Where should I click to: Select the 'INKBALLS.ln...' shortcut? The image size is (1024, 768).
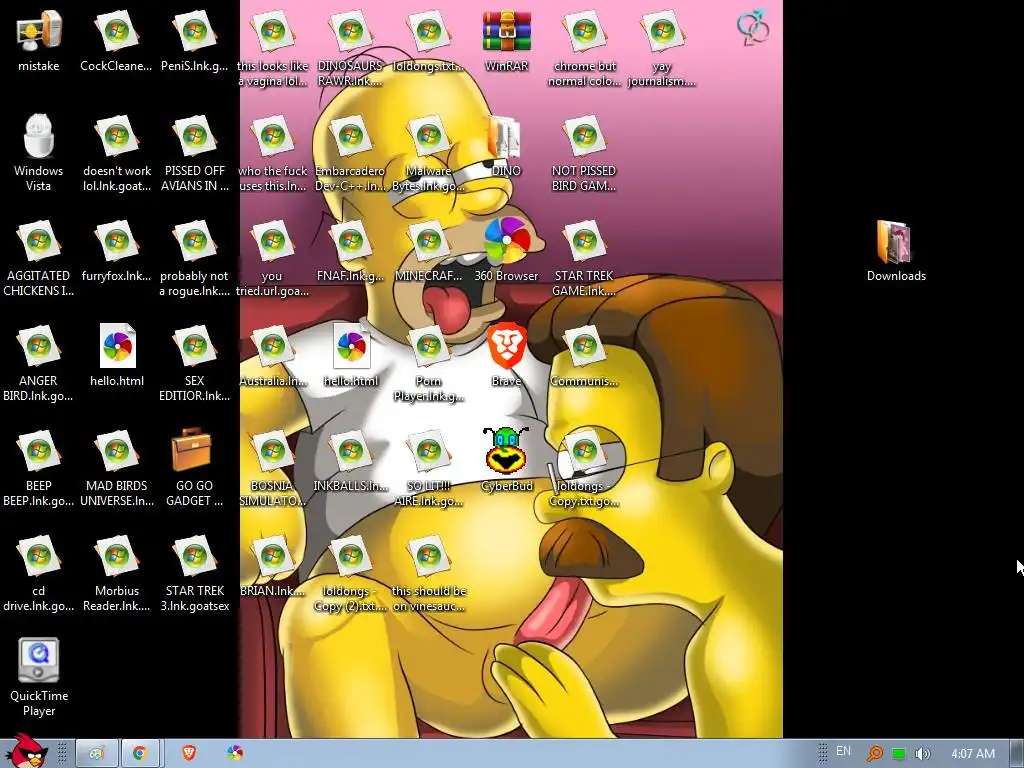pos(350,460)
